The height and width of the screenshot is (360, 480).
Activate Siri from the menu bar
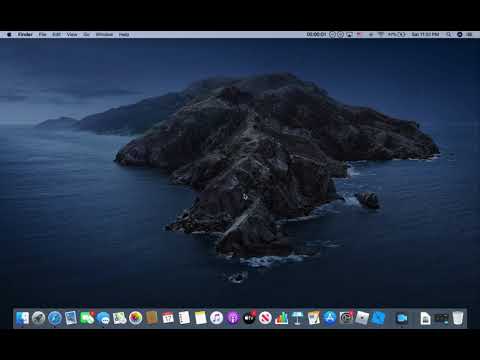pos(460,34)
